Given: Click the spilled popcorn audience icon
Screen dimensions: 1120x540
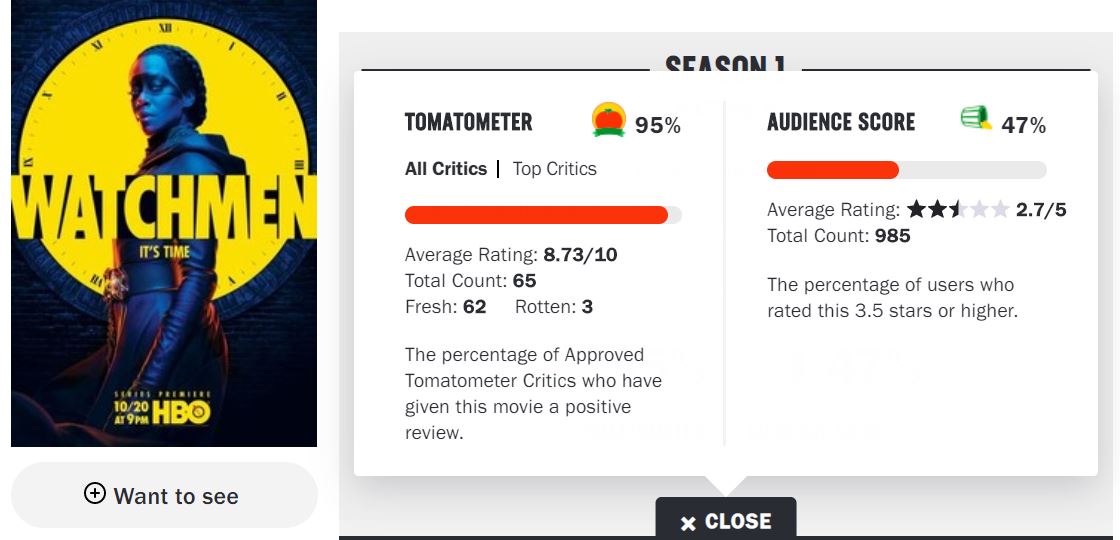Looking at the screenshot, I should click(x=975, y=120).
